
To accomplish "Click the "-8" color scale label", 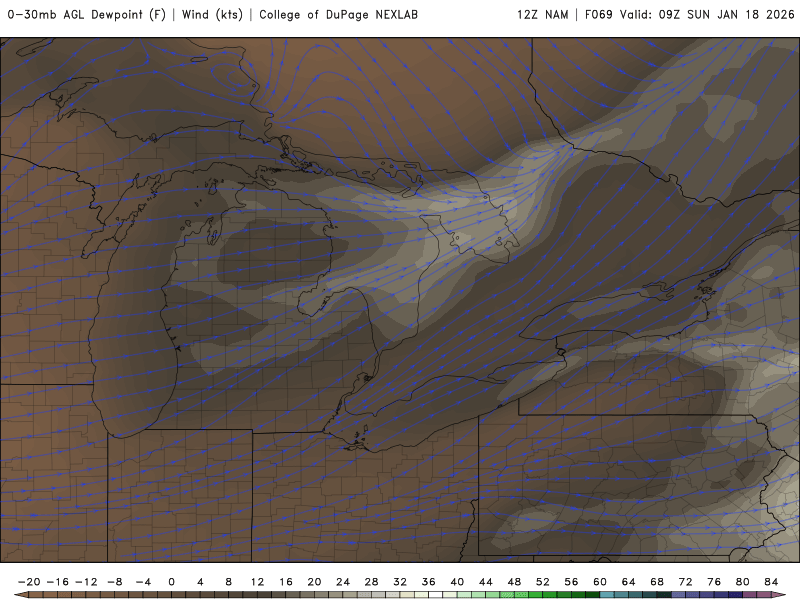I will pyautogui.click(x=115, y=582).
